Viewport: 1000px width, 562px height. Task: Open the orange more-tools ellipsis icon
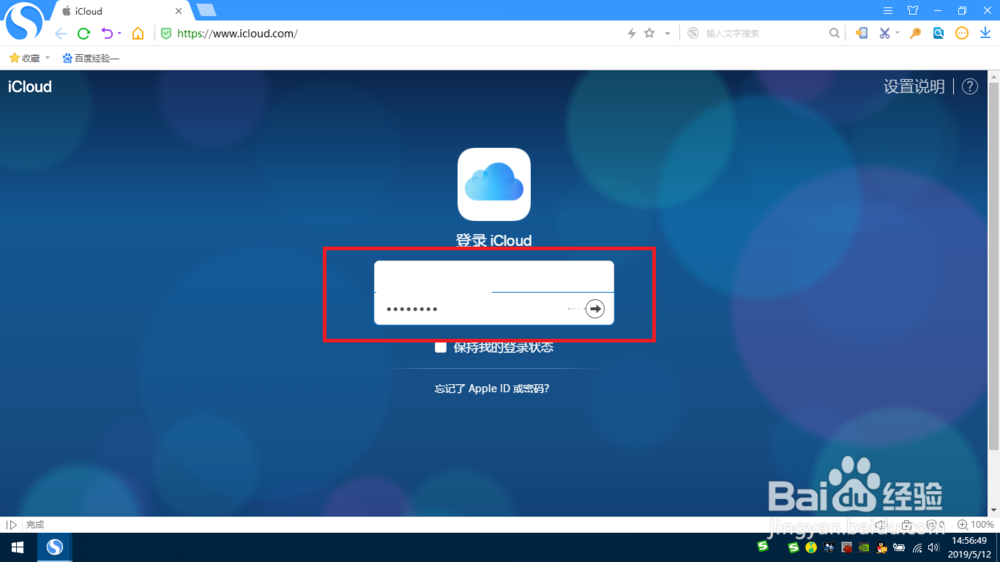(962, 33)
